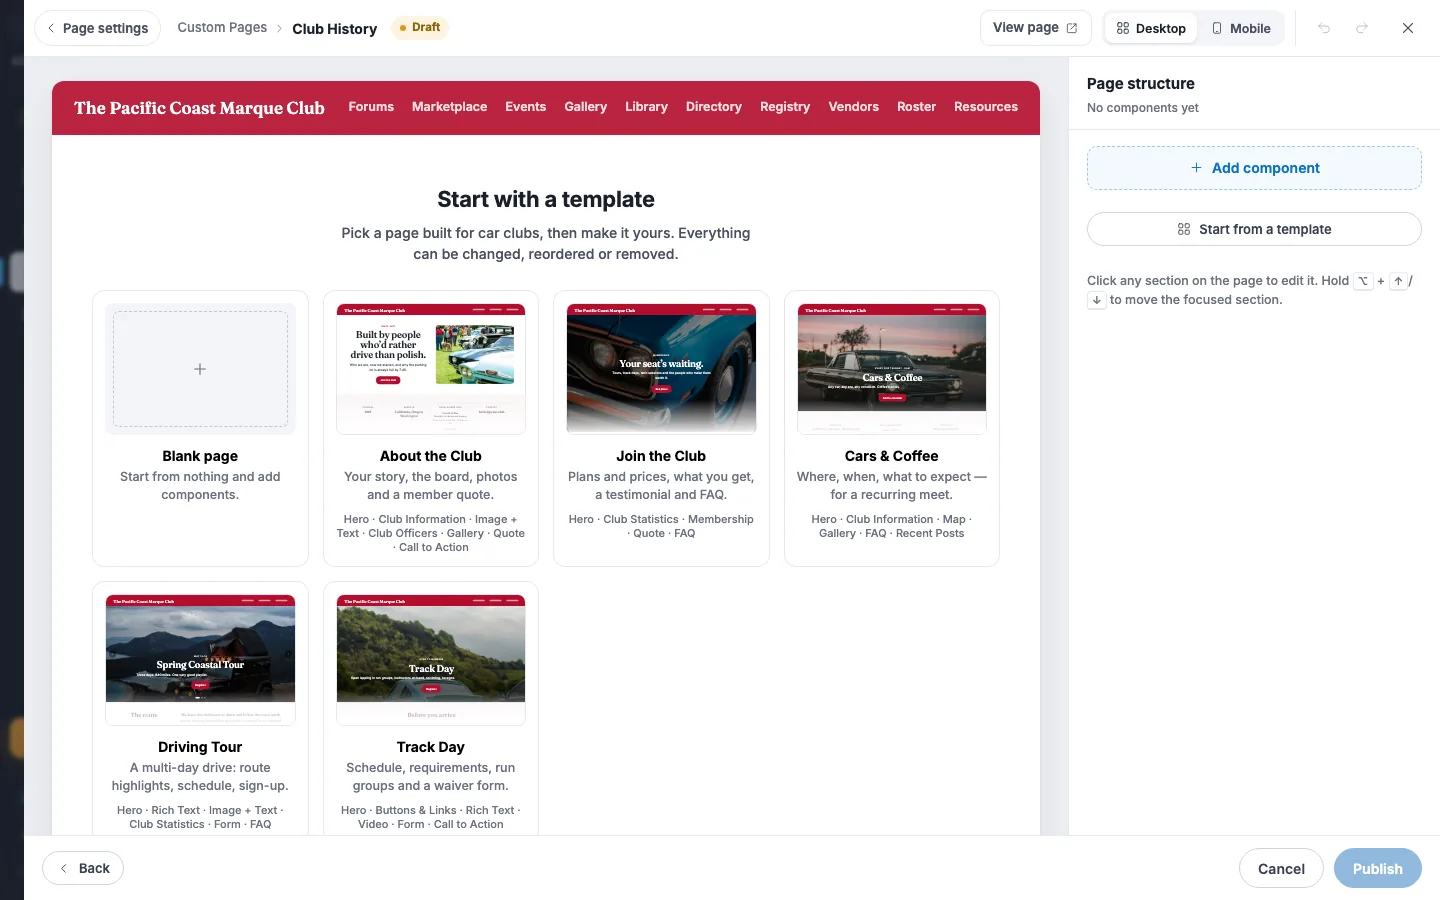The width and height of the screenshot is (1440, 900).
Task: Click the Page structure heading
Action: coord(1141,84)
